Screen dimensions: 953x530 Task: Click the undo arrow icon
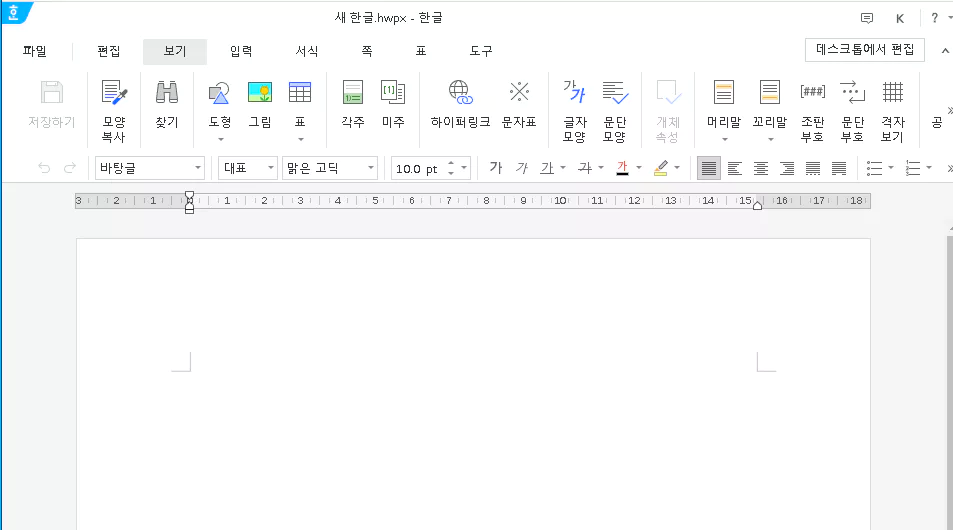(44, 168)
